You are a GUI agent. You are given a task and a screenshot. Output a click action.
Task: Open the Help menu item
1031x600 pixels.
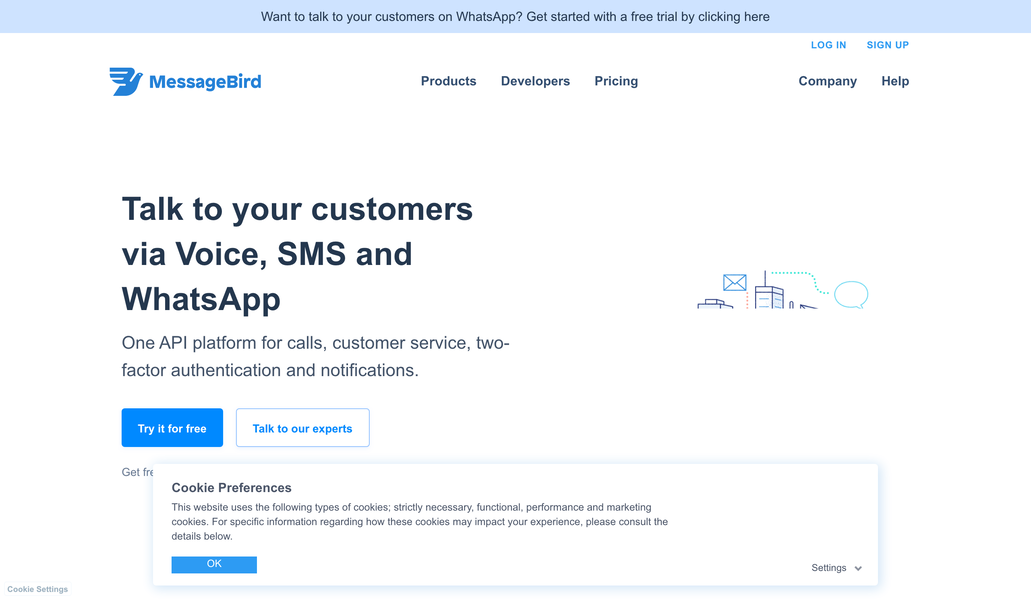(x=895, y=81)
